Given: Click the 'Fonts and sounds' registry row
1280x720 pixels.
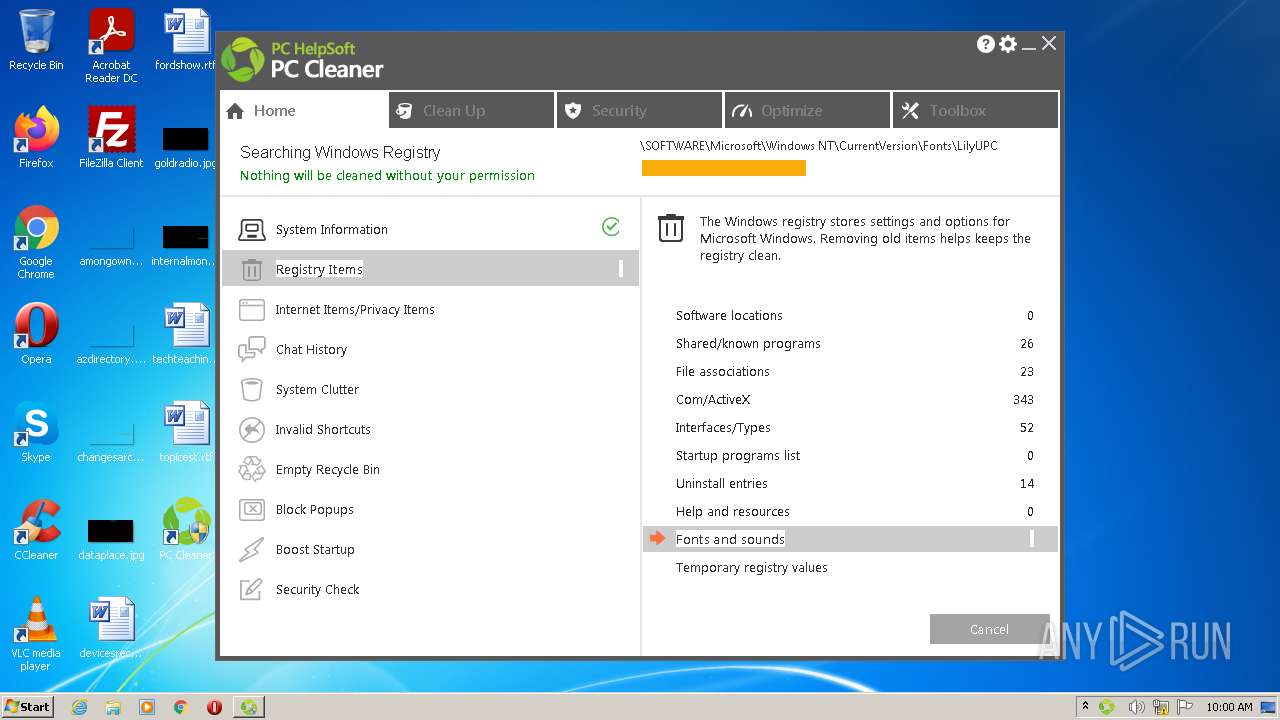Looking at the screenshot, I should click(850, 539).
